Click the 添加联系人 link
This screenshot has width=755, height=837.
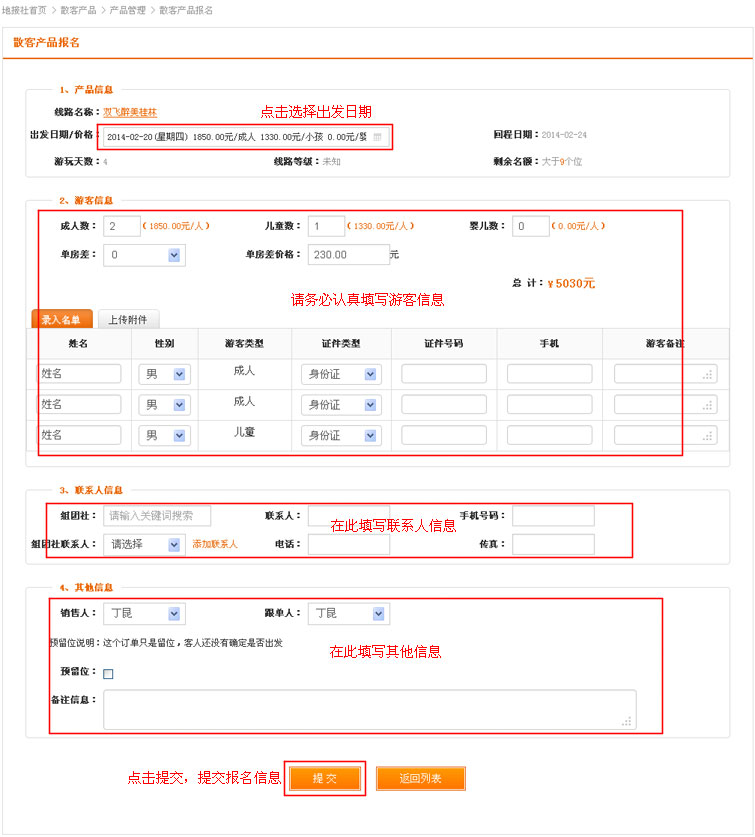click(215, 544)
